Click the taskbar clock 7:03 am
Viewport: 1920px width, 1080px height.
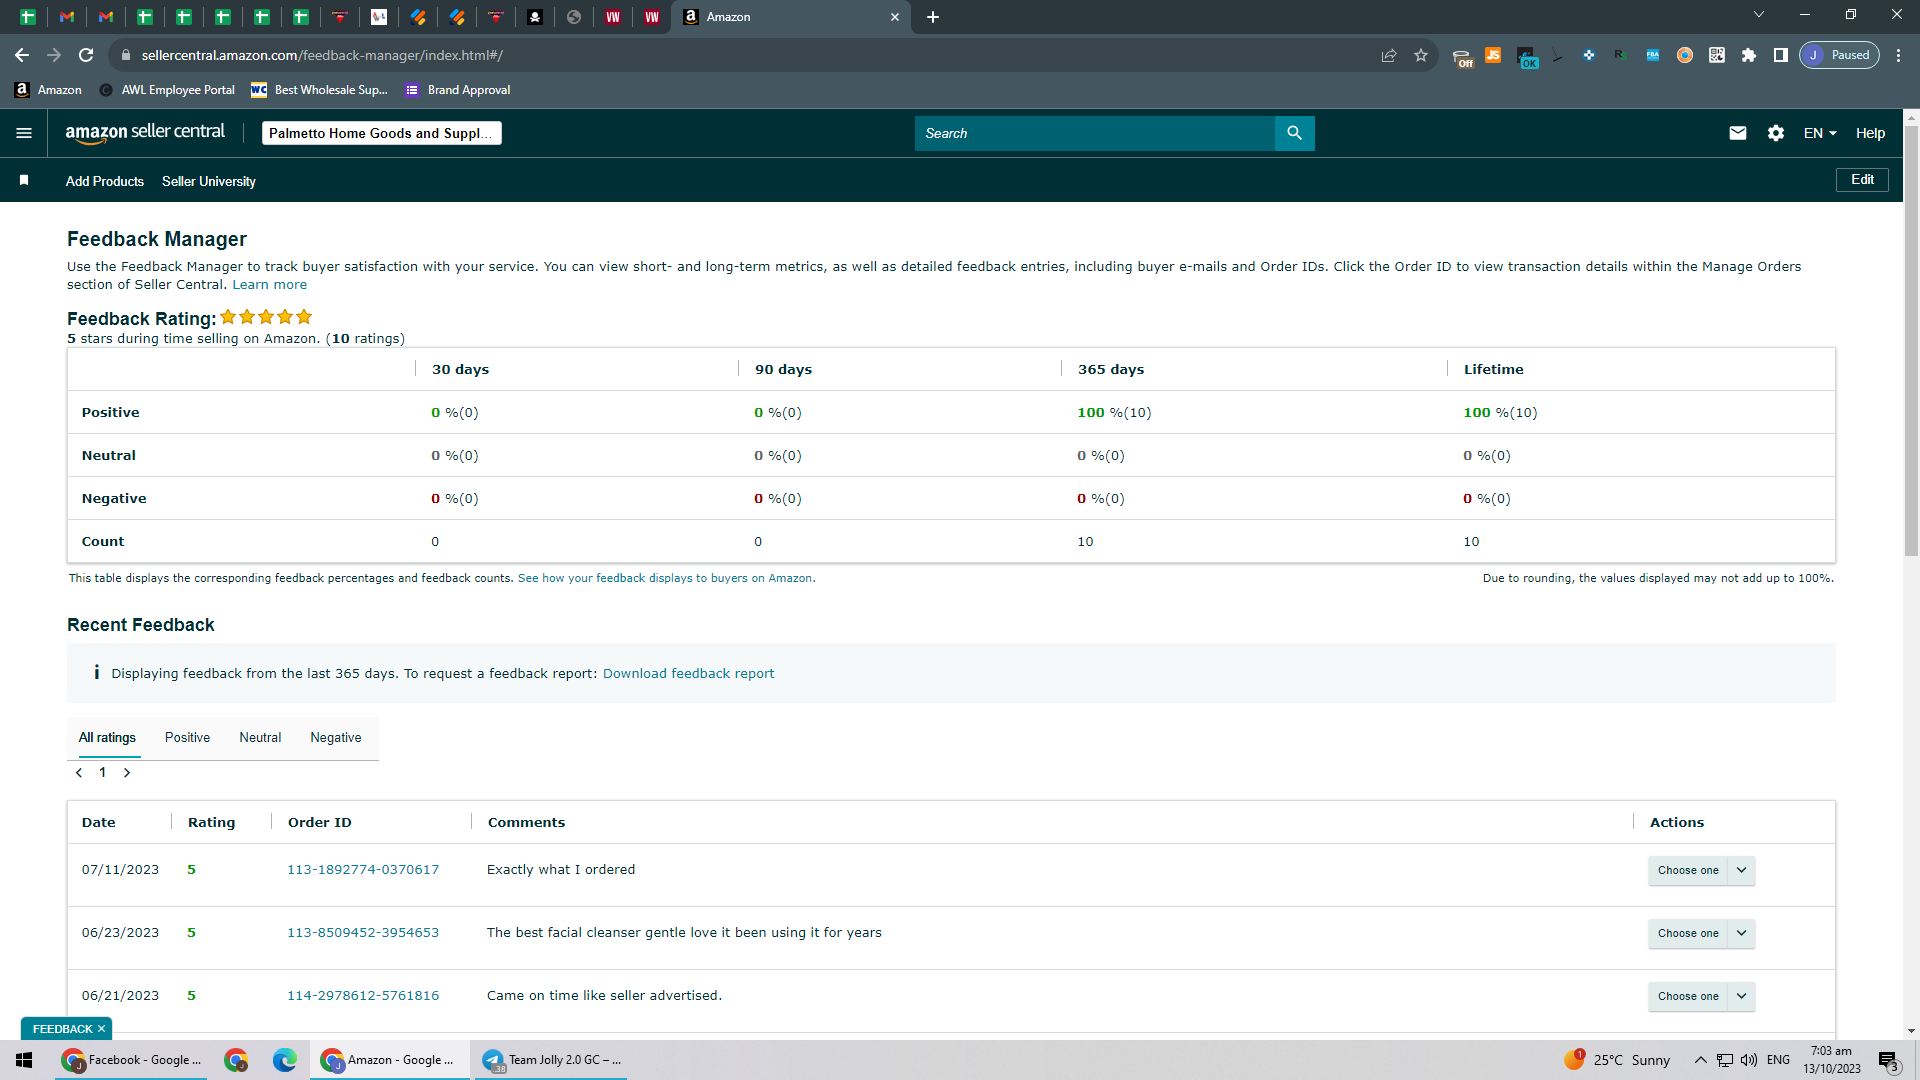pyautogui.click(x=1832, y=1060)
